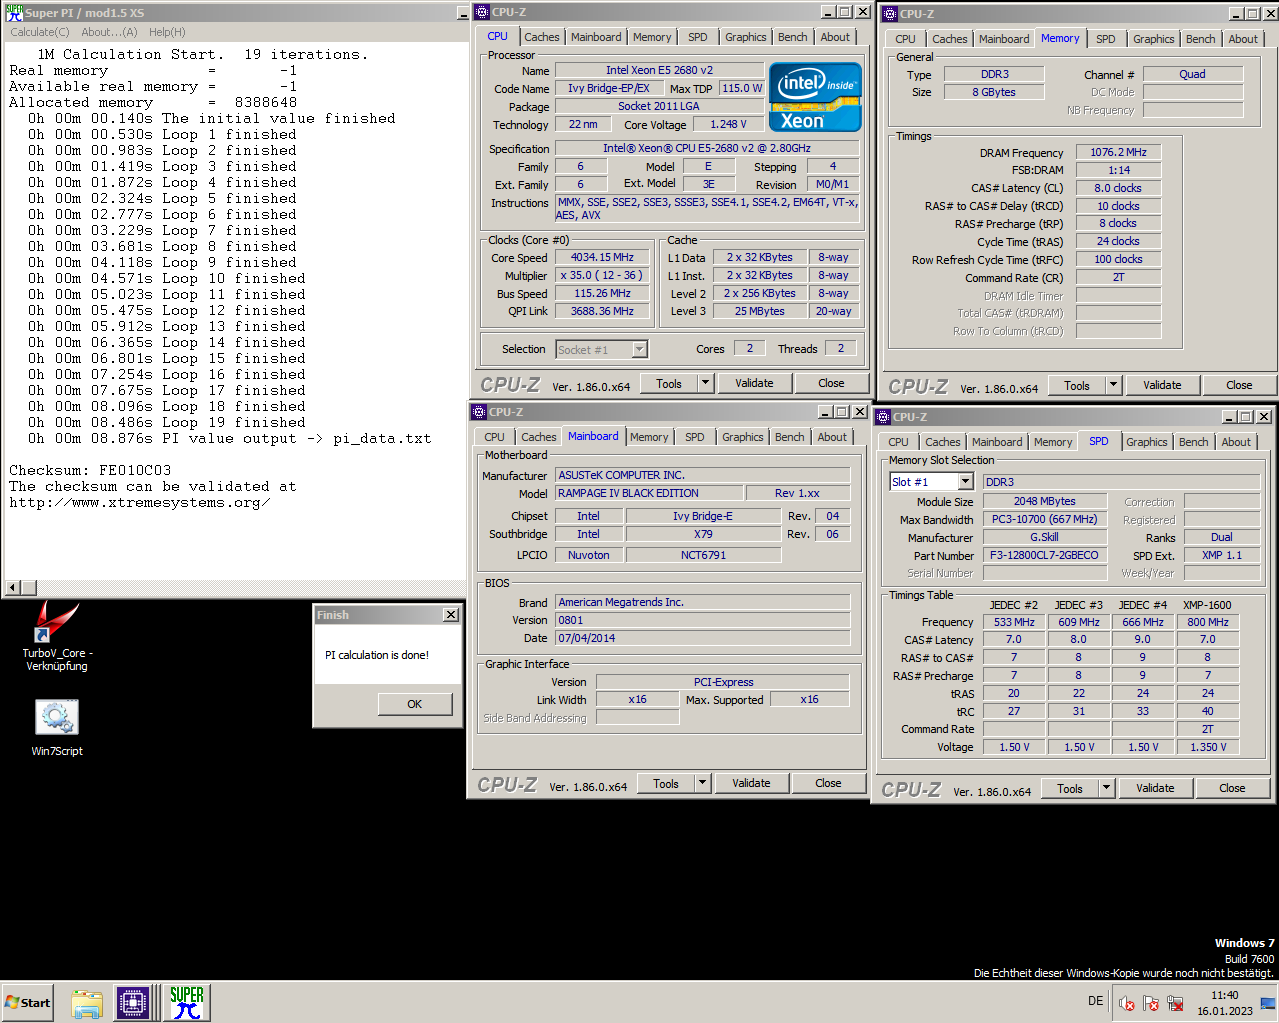Viewport: 1279px width, 1023px height.
Task: Select Mainboard tab in the Memory window
Action: [1004, 39]
